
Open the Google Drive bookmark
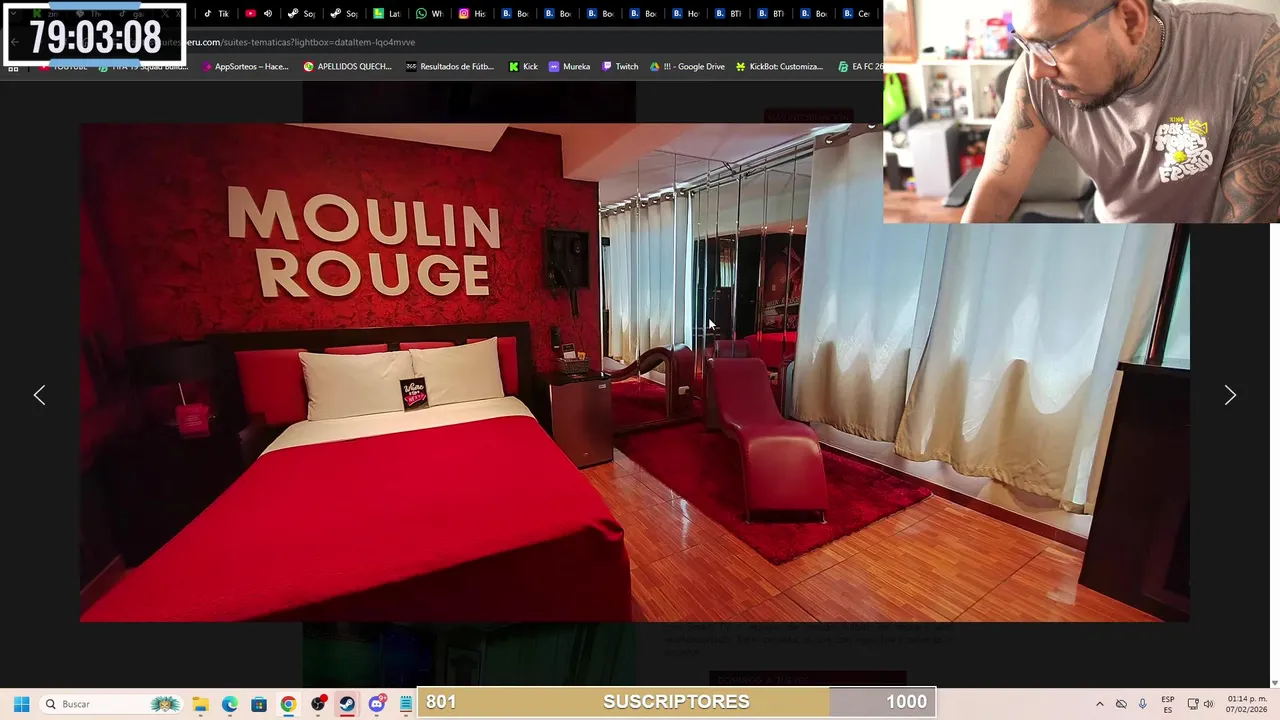pyautogui.click(x=688, y=67)
